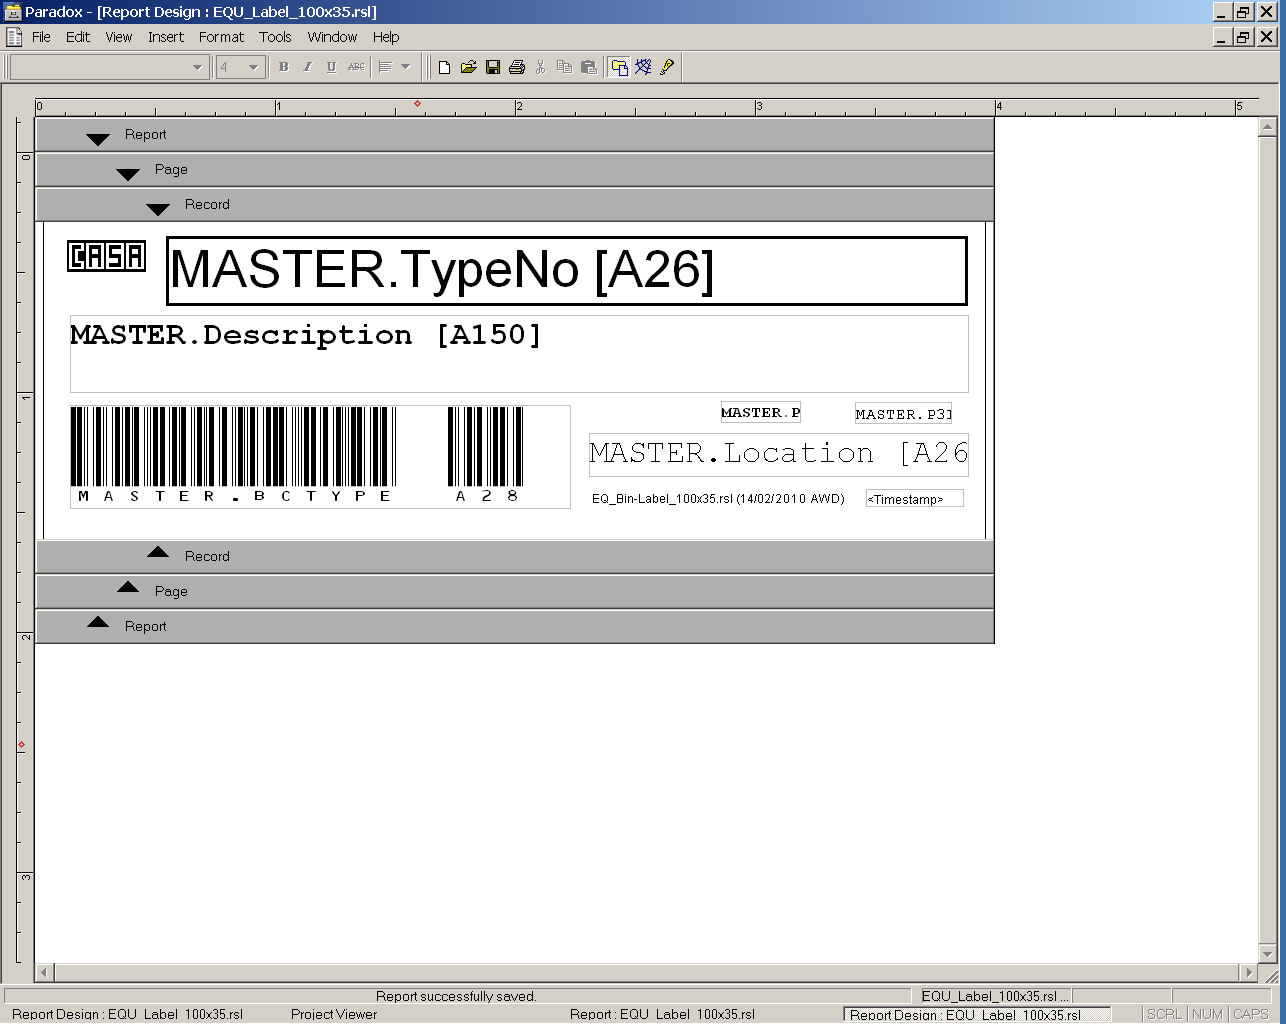Click EQU_Label_100x35.rsl status bar entry
The height and width of the screenshot is (1024, 1286).
click(995, 996)
